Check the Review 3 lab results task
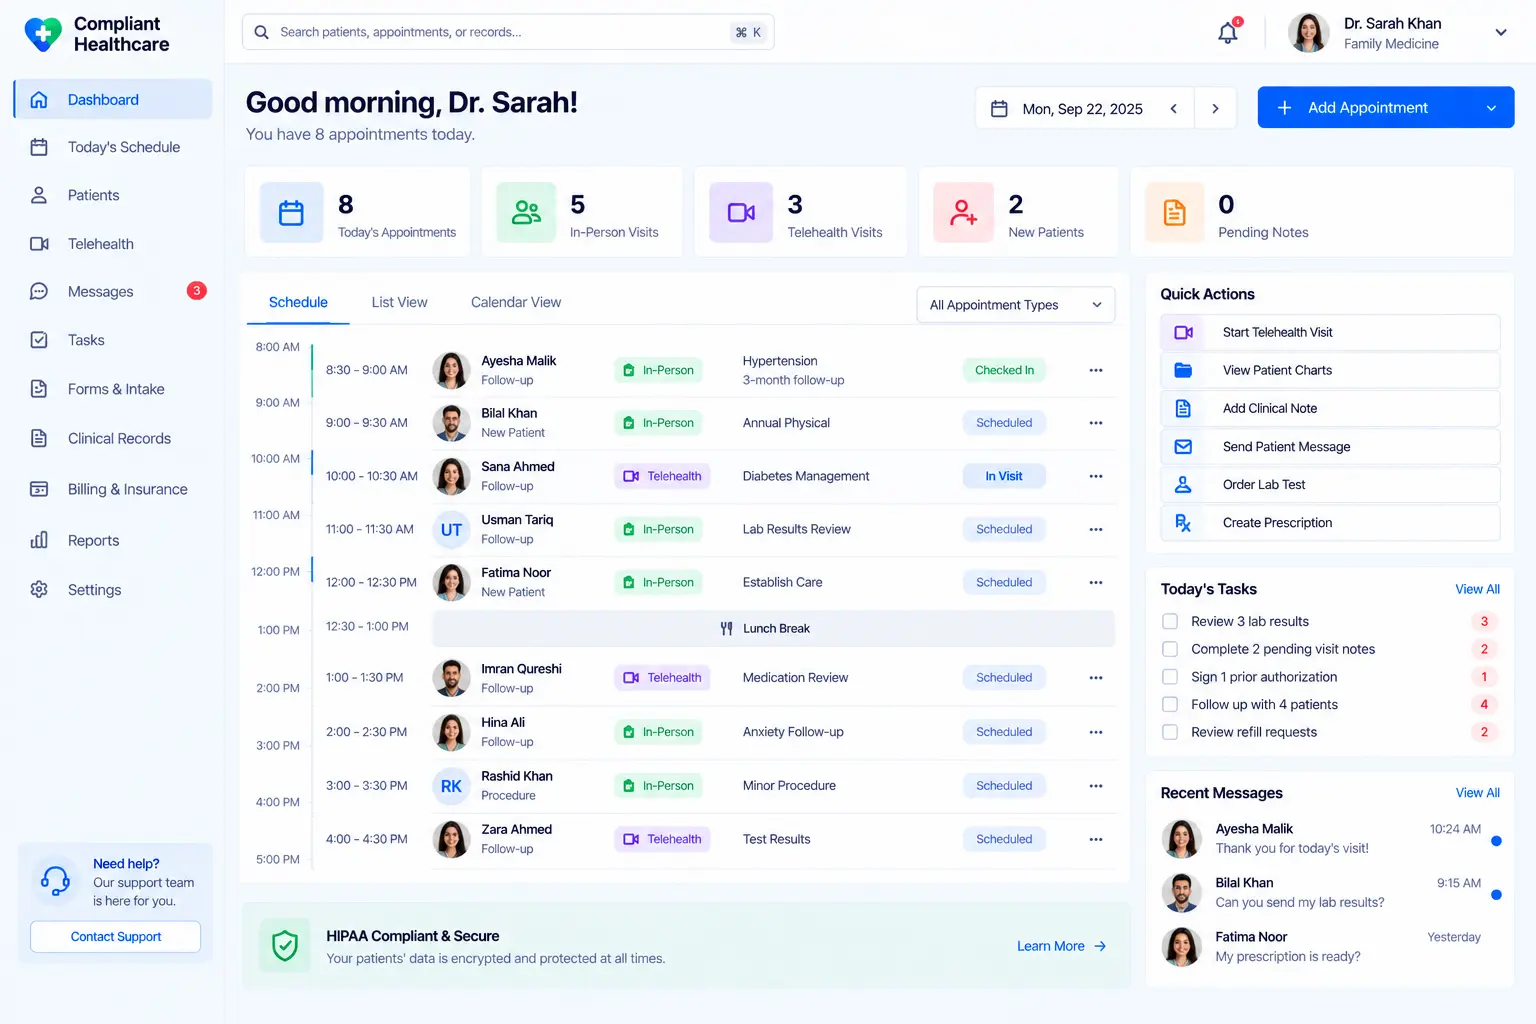The width and height of the screenshot is (1536, 1024). 1170,621
